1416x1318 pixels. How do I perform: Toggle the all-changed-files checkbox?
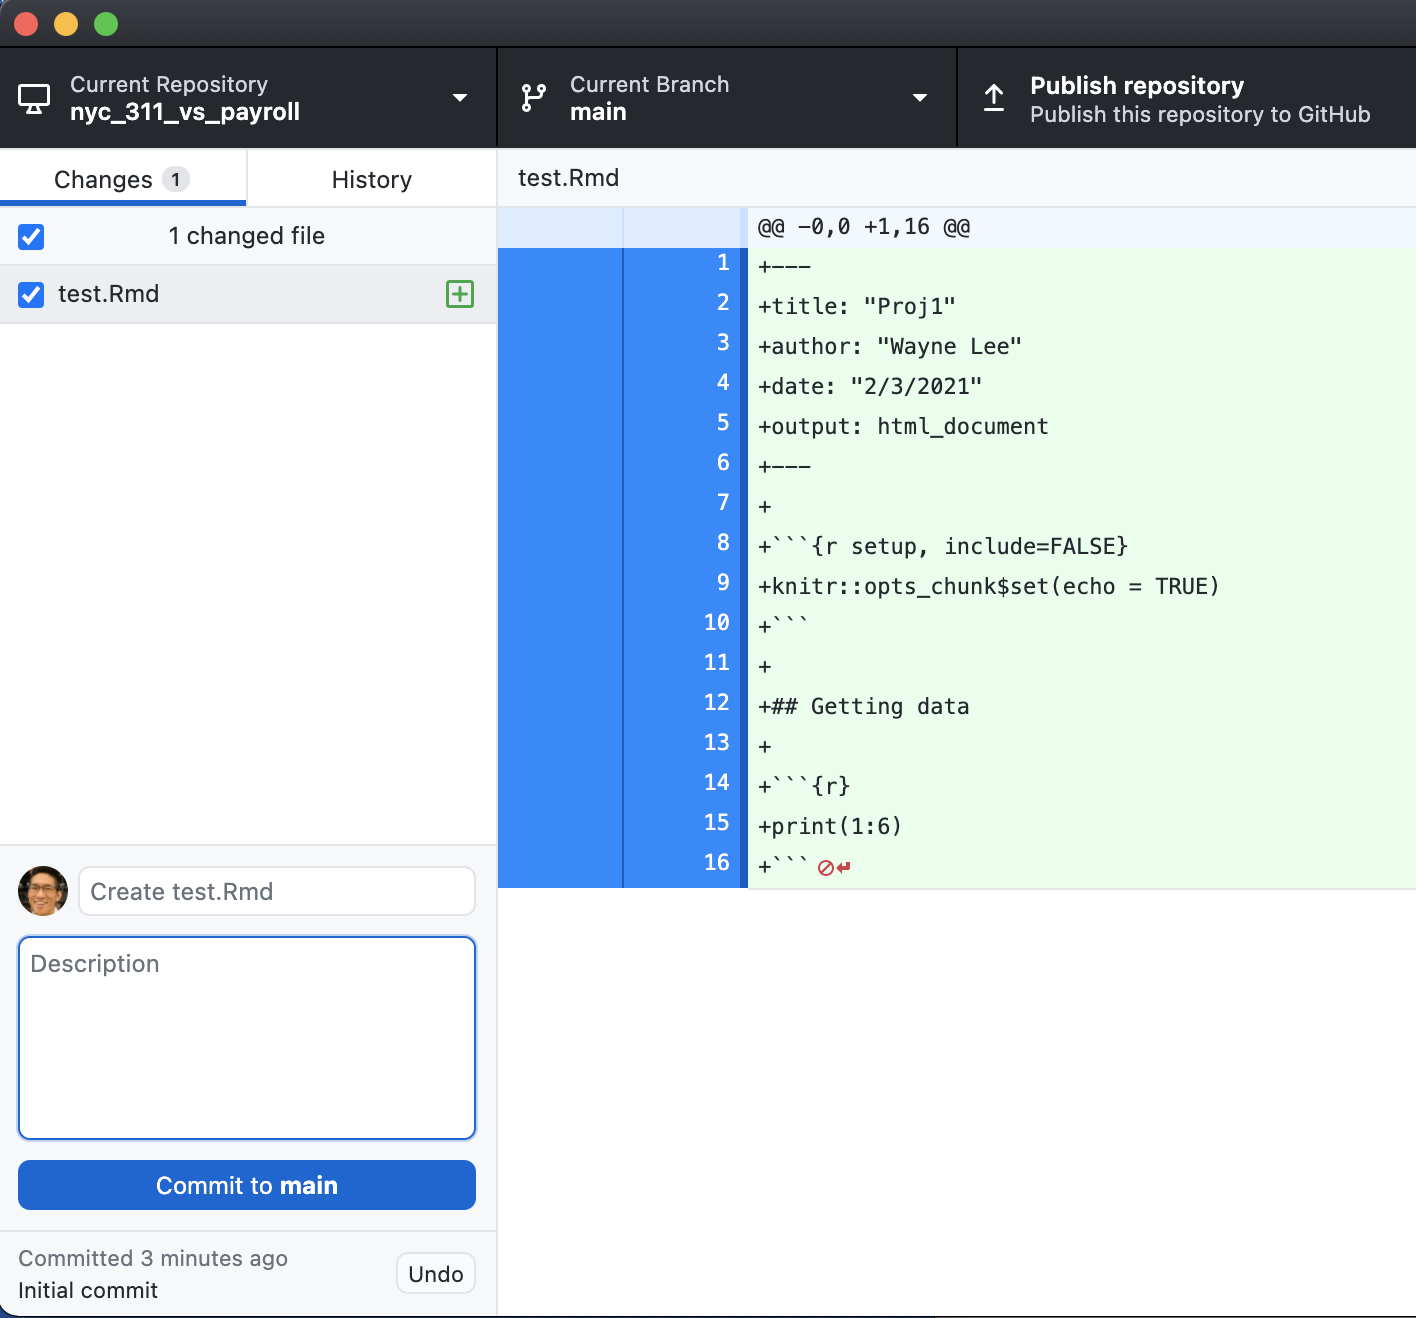(x=31, y=237)
